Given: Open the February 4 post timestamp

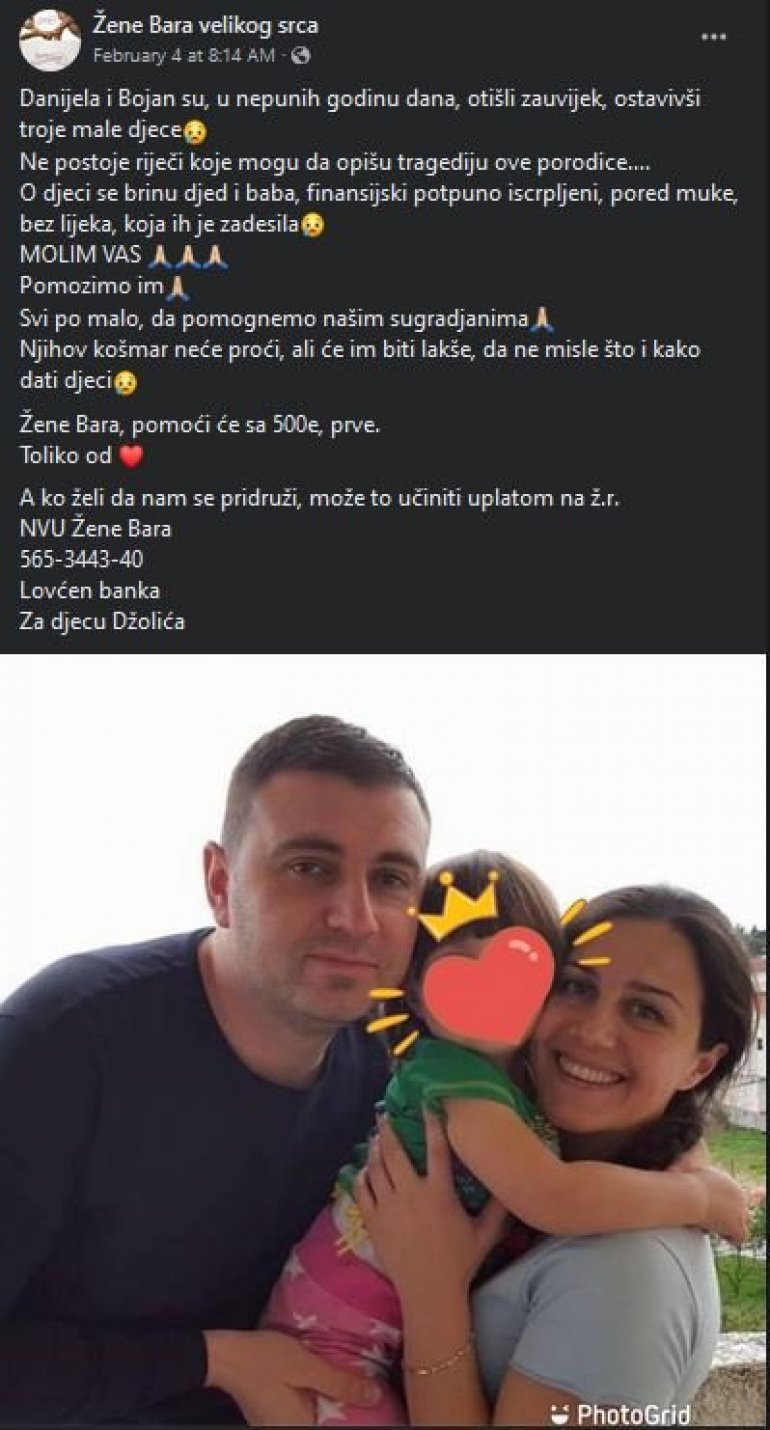Looking at the screenshot, I should 183,56.
